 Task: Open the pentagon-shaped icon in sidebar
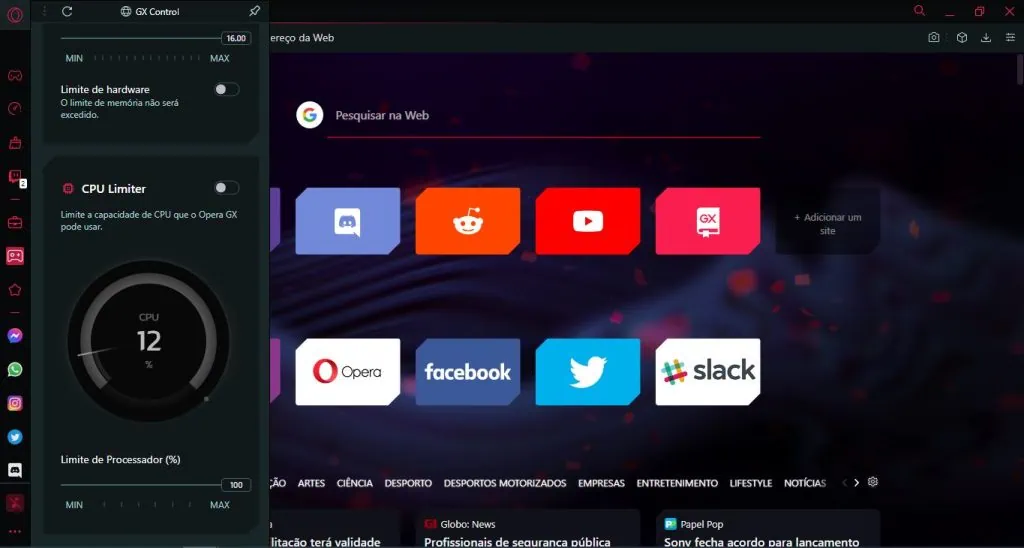click(15, 289)
